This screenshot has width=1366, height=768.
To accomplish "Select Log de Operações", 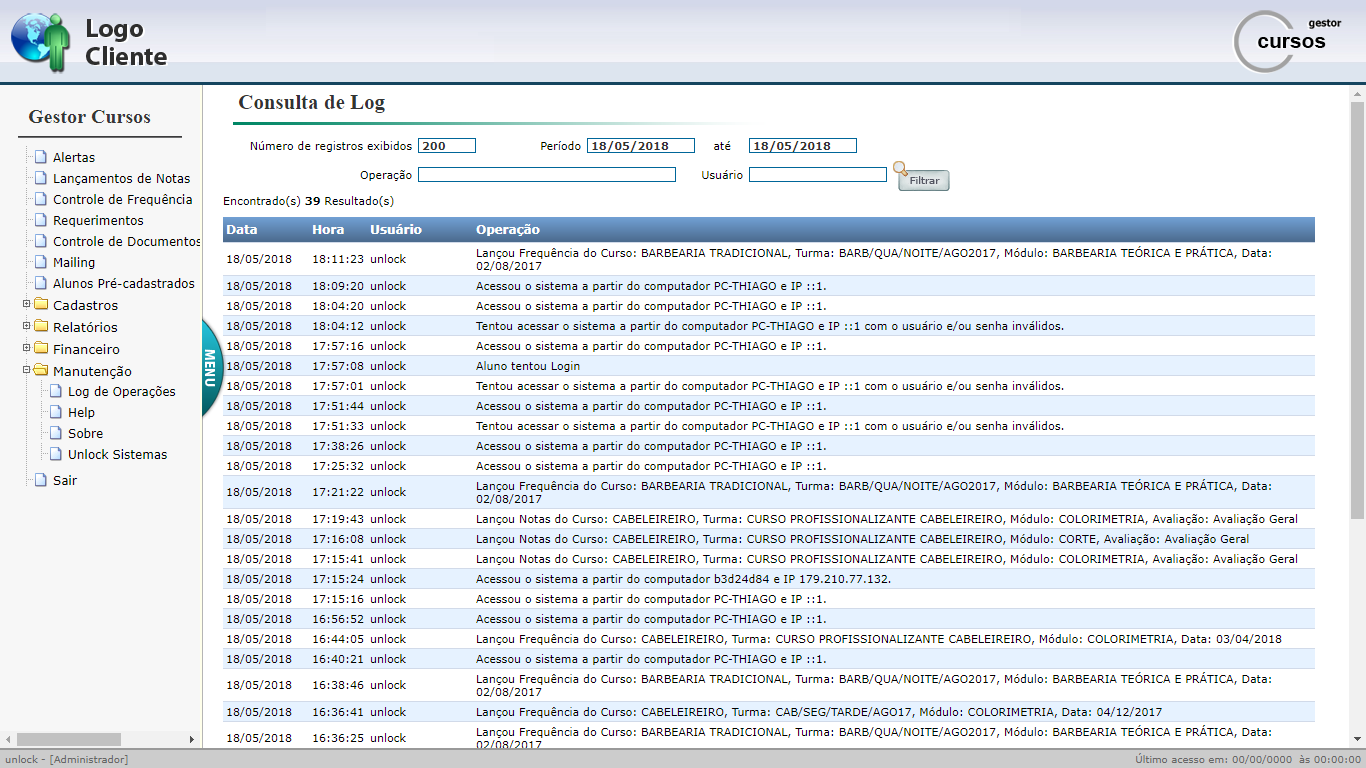I will click(121, 392).
